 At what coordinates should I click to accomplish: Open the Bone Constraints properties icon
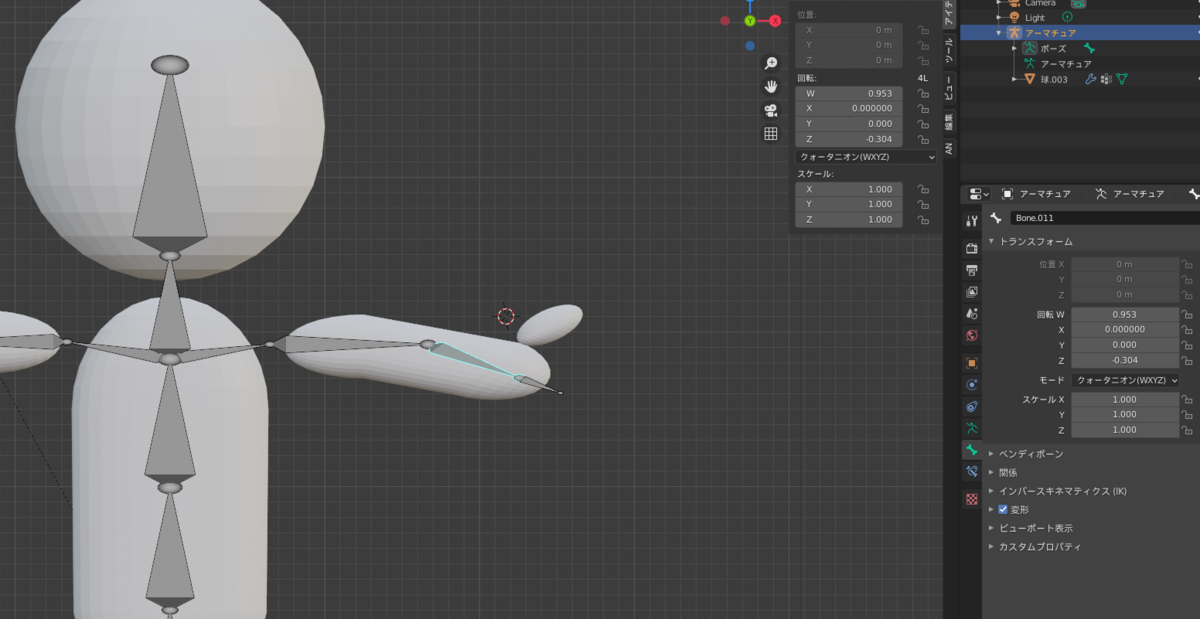point(971,472)
